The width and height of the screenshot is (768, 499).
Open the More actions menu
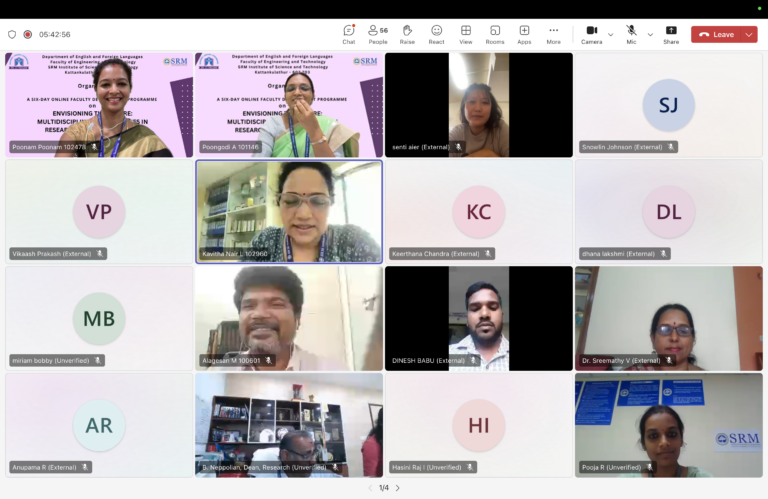point(553,34)
